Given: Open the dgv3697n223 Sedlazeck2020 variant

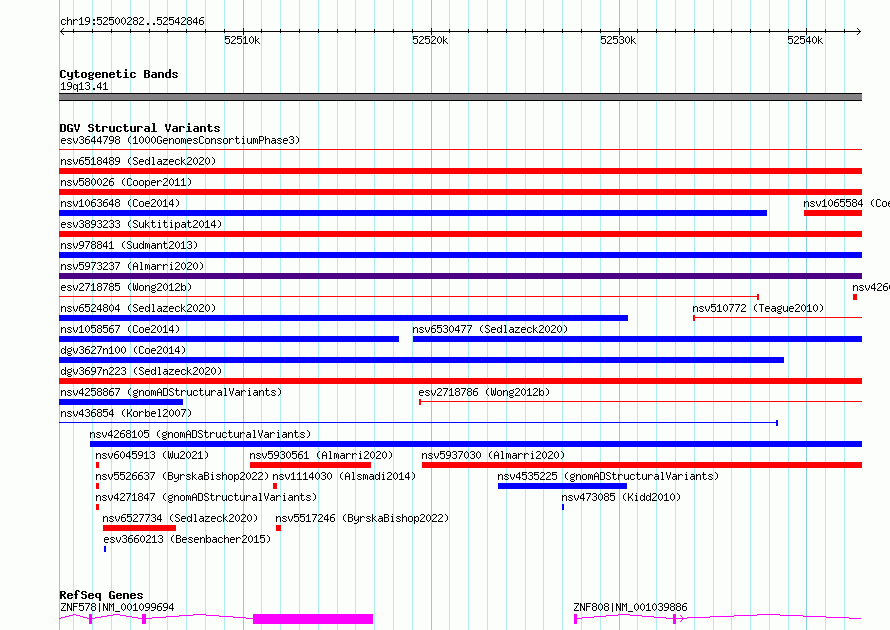Looking at the screenshot, I should 141,371.
